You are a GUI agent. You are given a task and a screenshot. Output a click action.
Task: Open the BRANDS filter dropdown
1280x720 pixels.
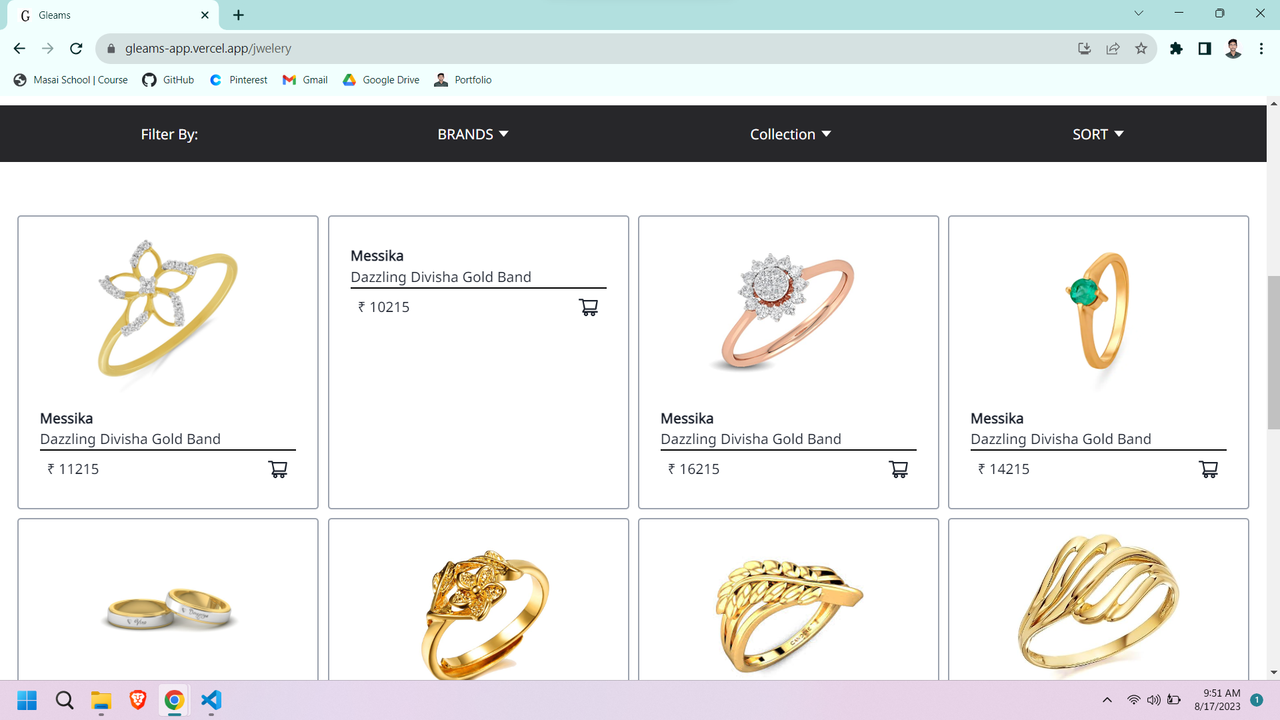[473, 134]
